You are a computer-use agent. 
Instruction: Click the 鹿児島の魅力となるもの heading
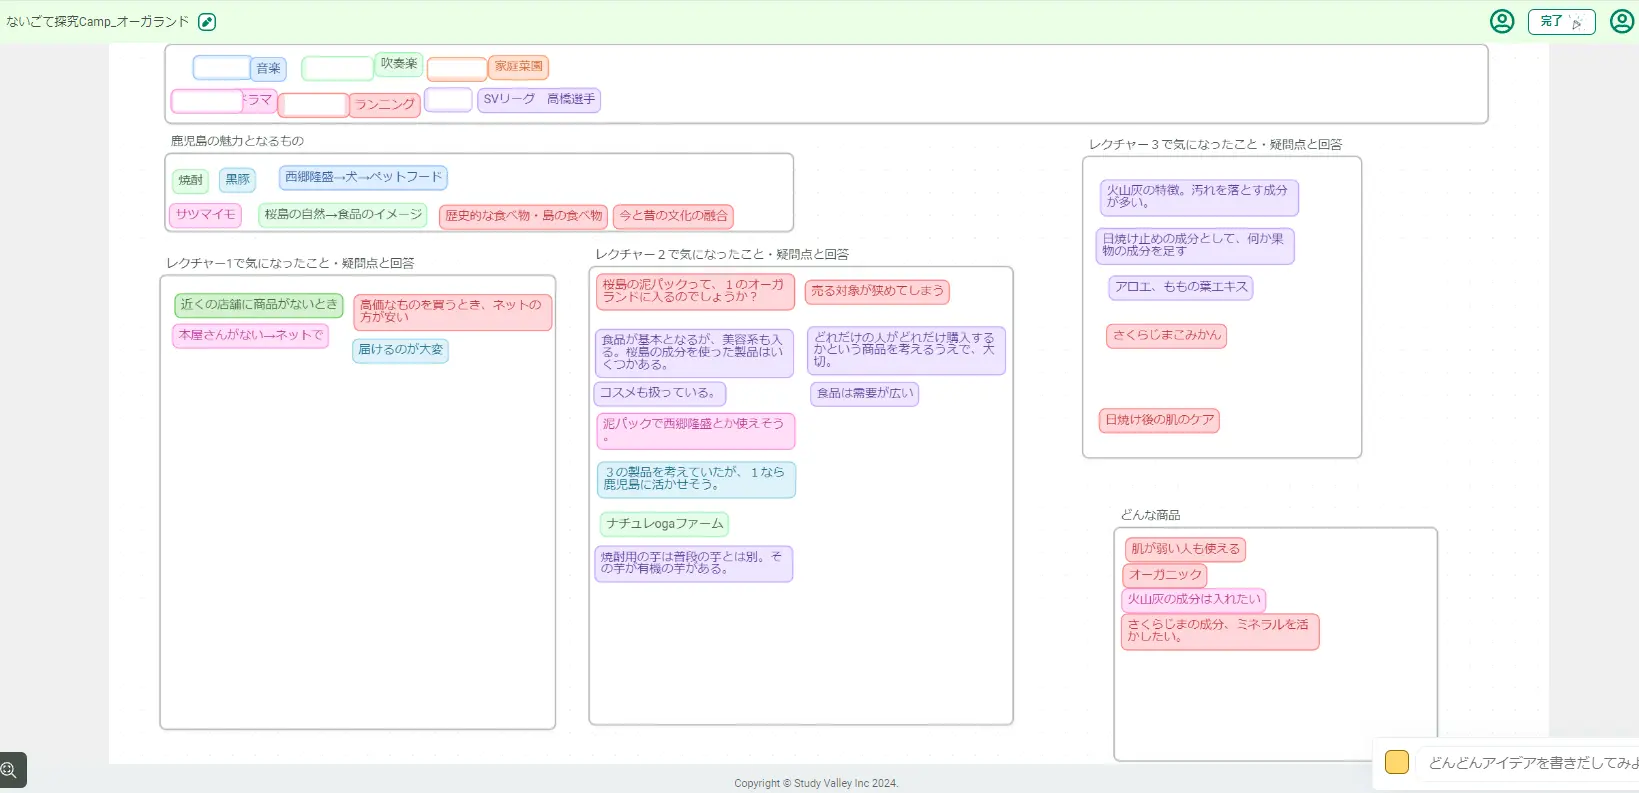coord(237,141)
